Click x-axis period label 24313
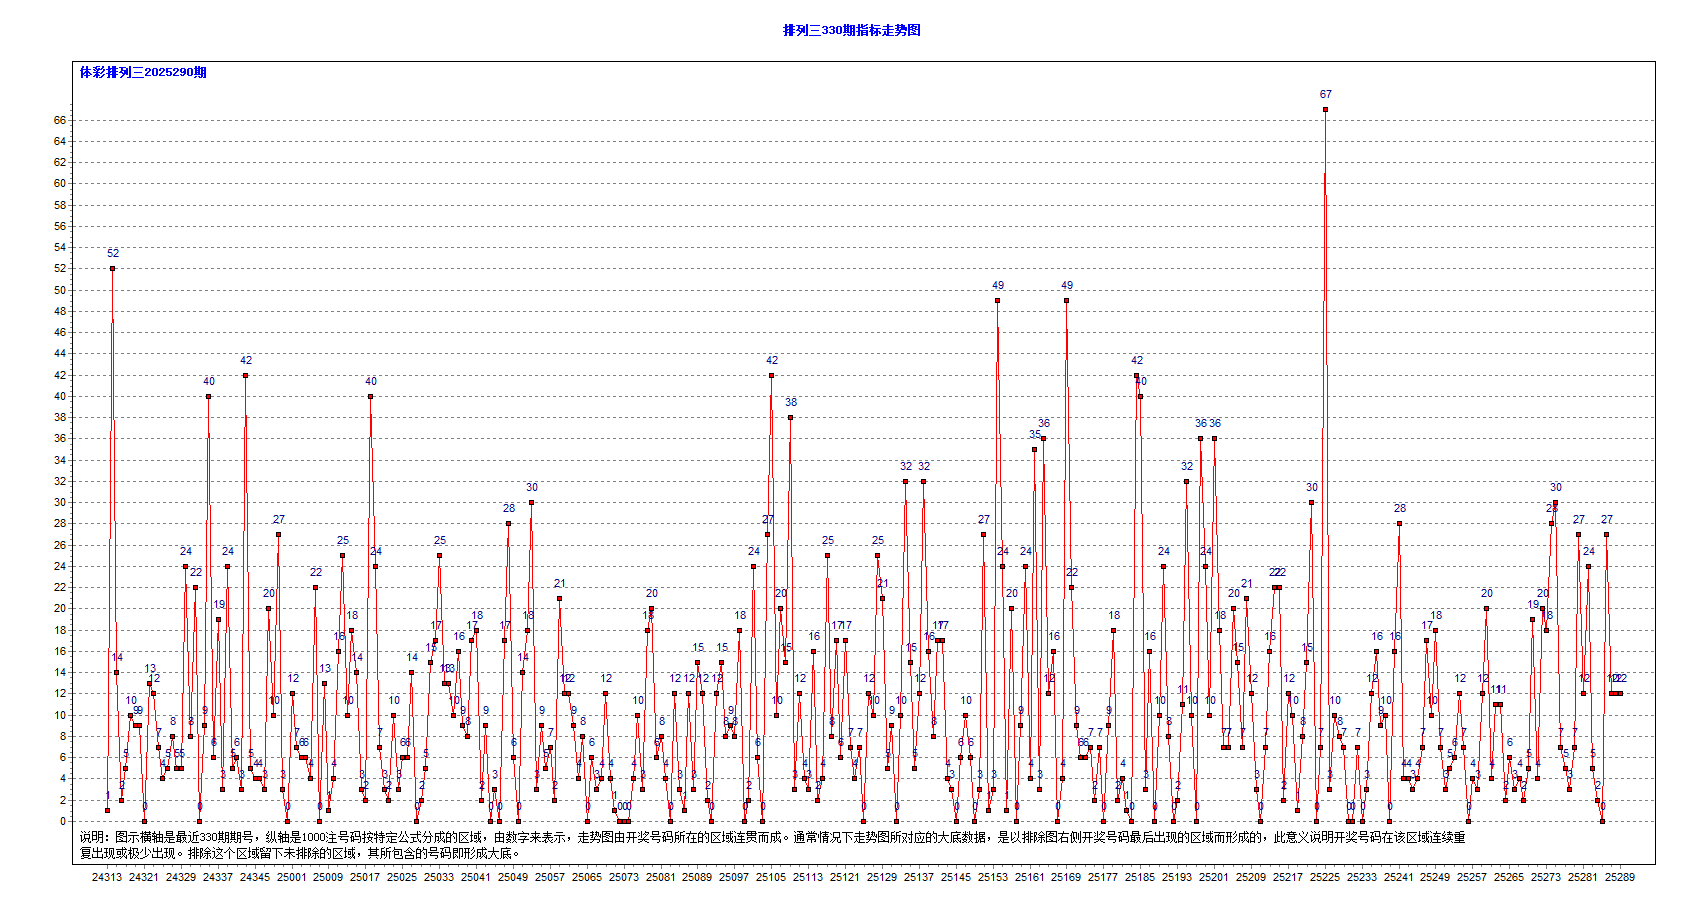1706x911 pixels. pos(107,877)
